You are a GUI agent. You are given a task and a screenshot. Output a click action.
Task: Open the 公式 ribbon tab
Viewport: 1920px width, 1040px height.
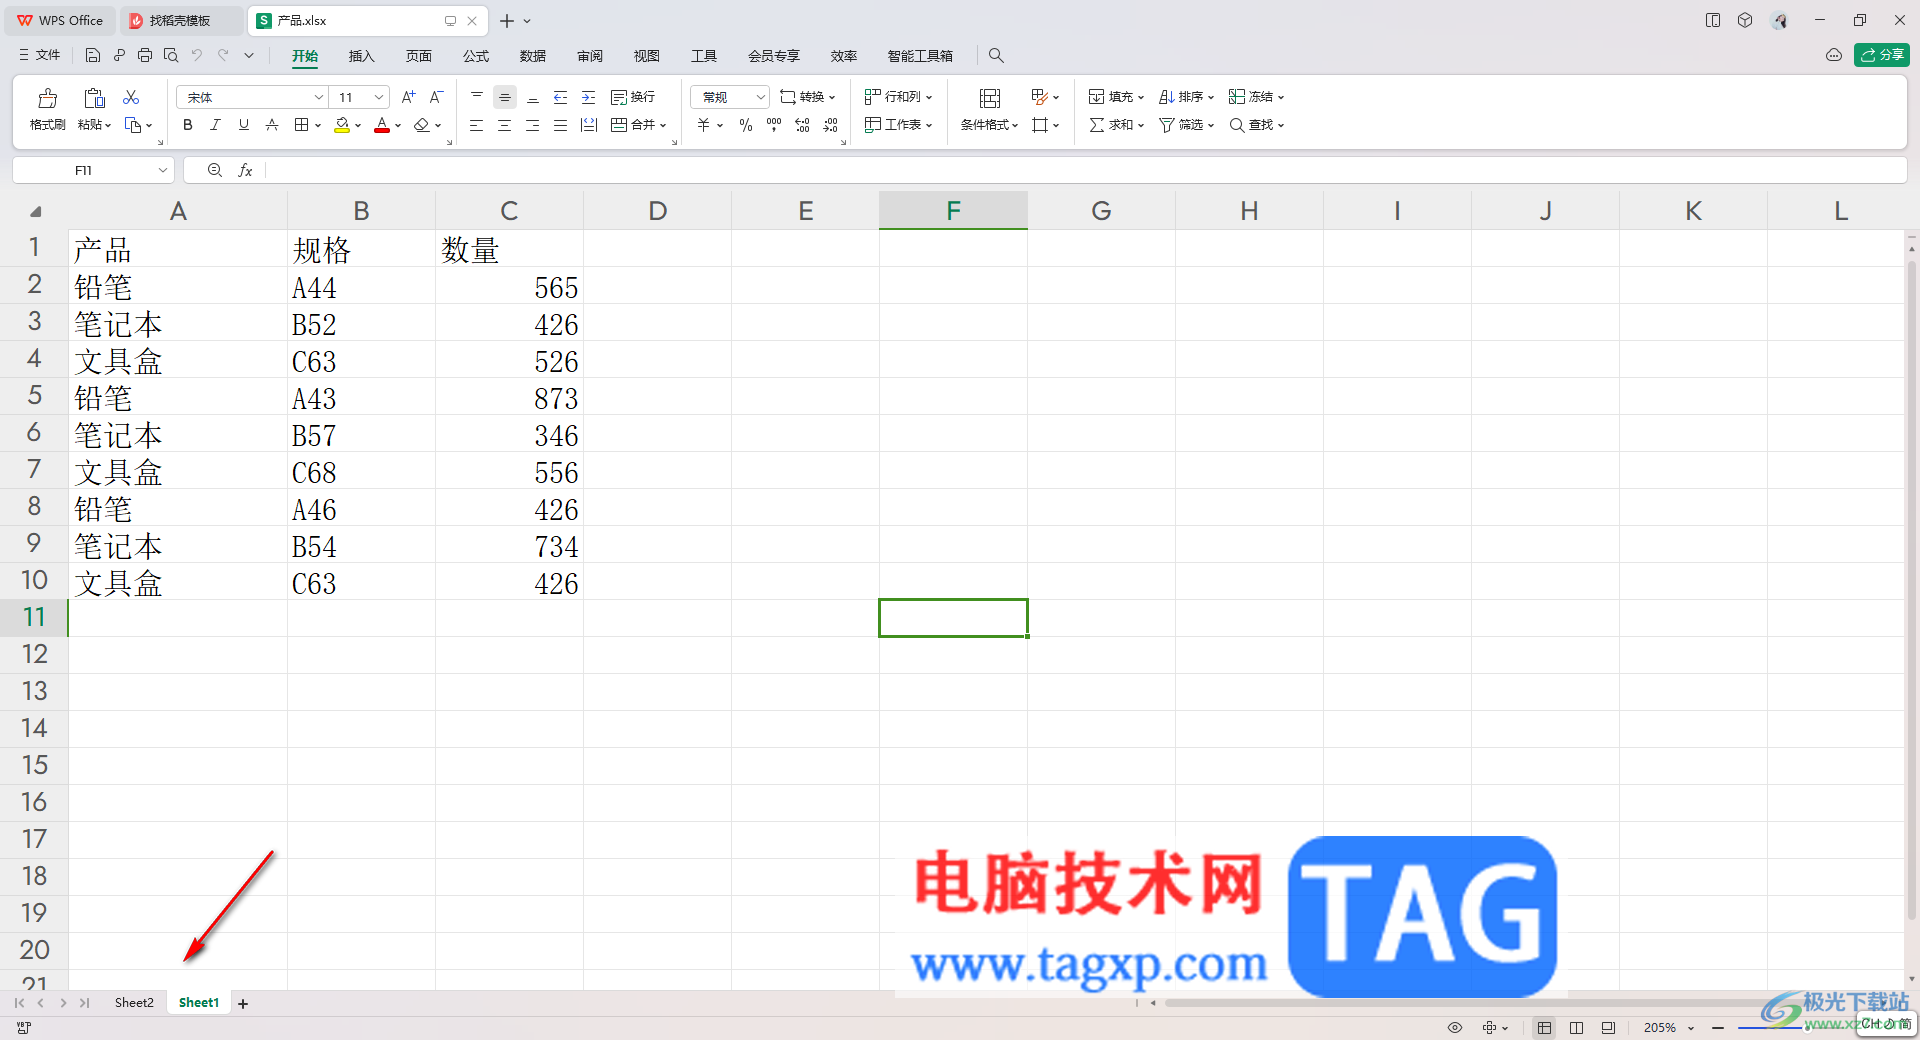pos(476,56)
